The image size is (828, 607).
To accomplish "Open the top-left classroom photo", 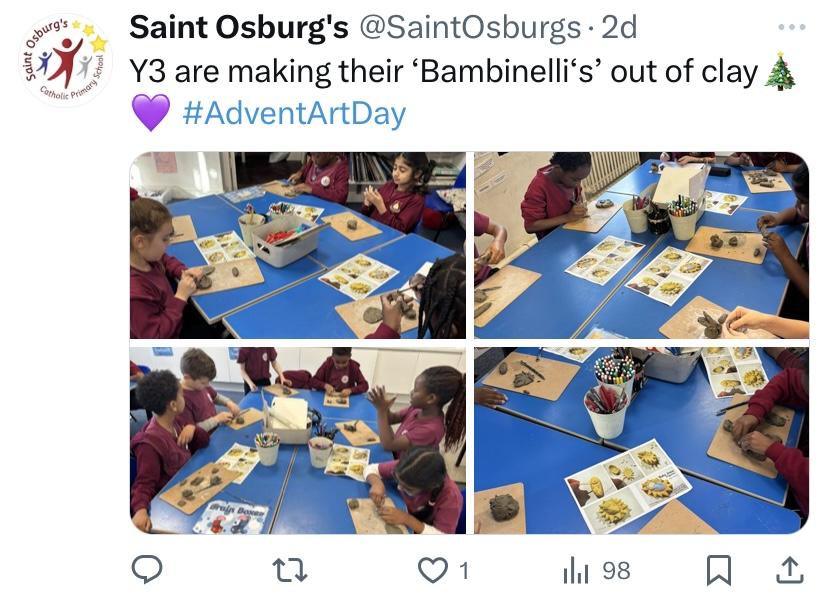I will [x=298, y=245].
